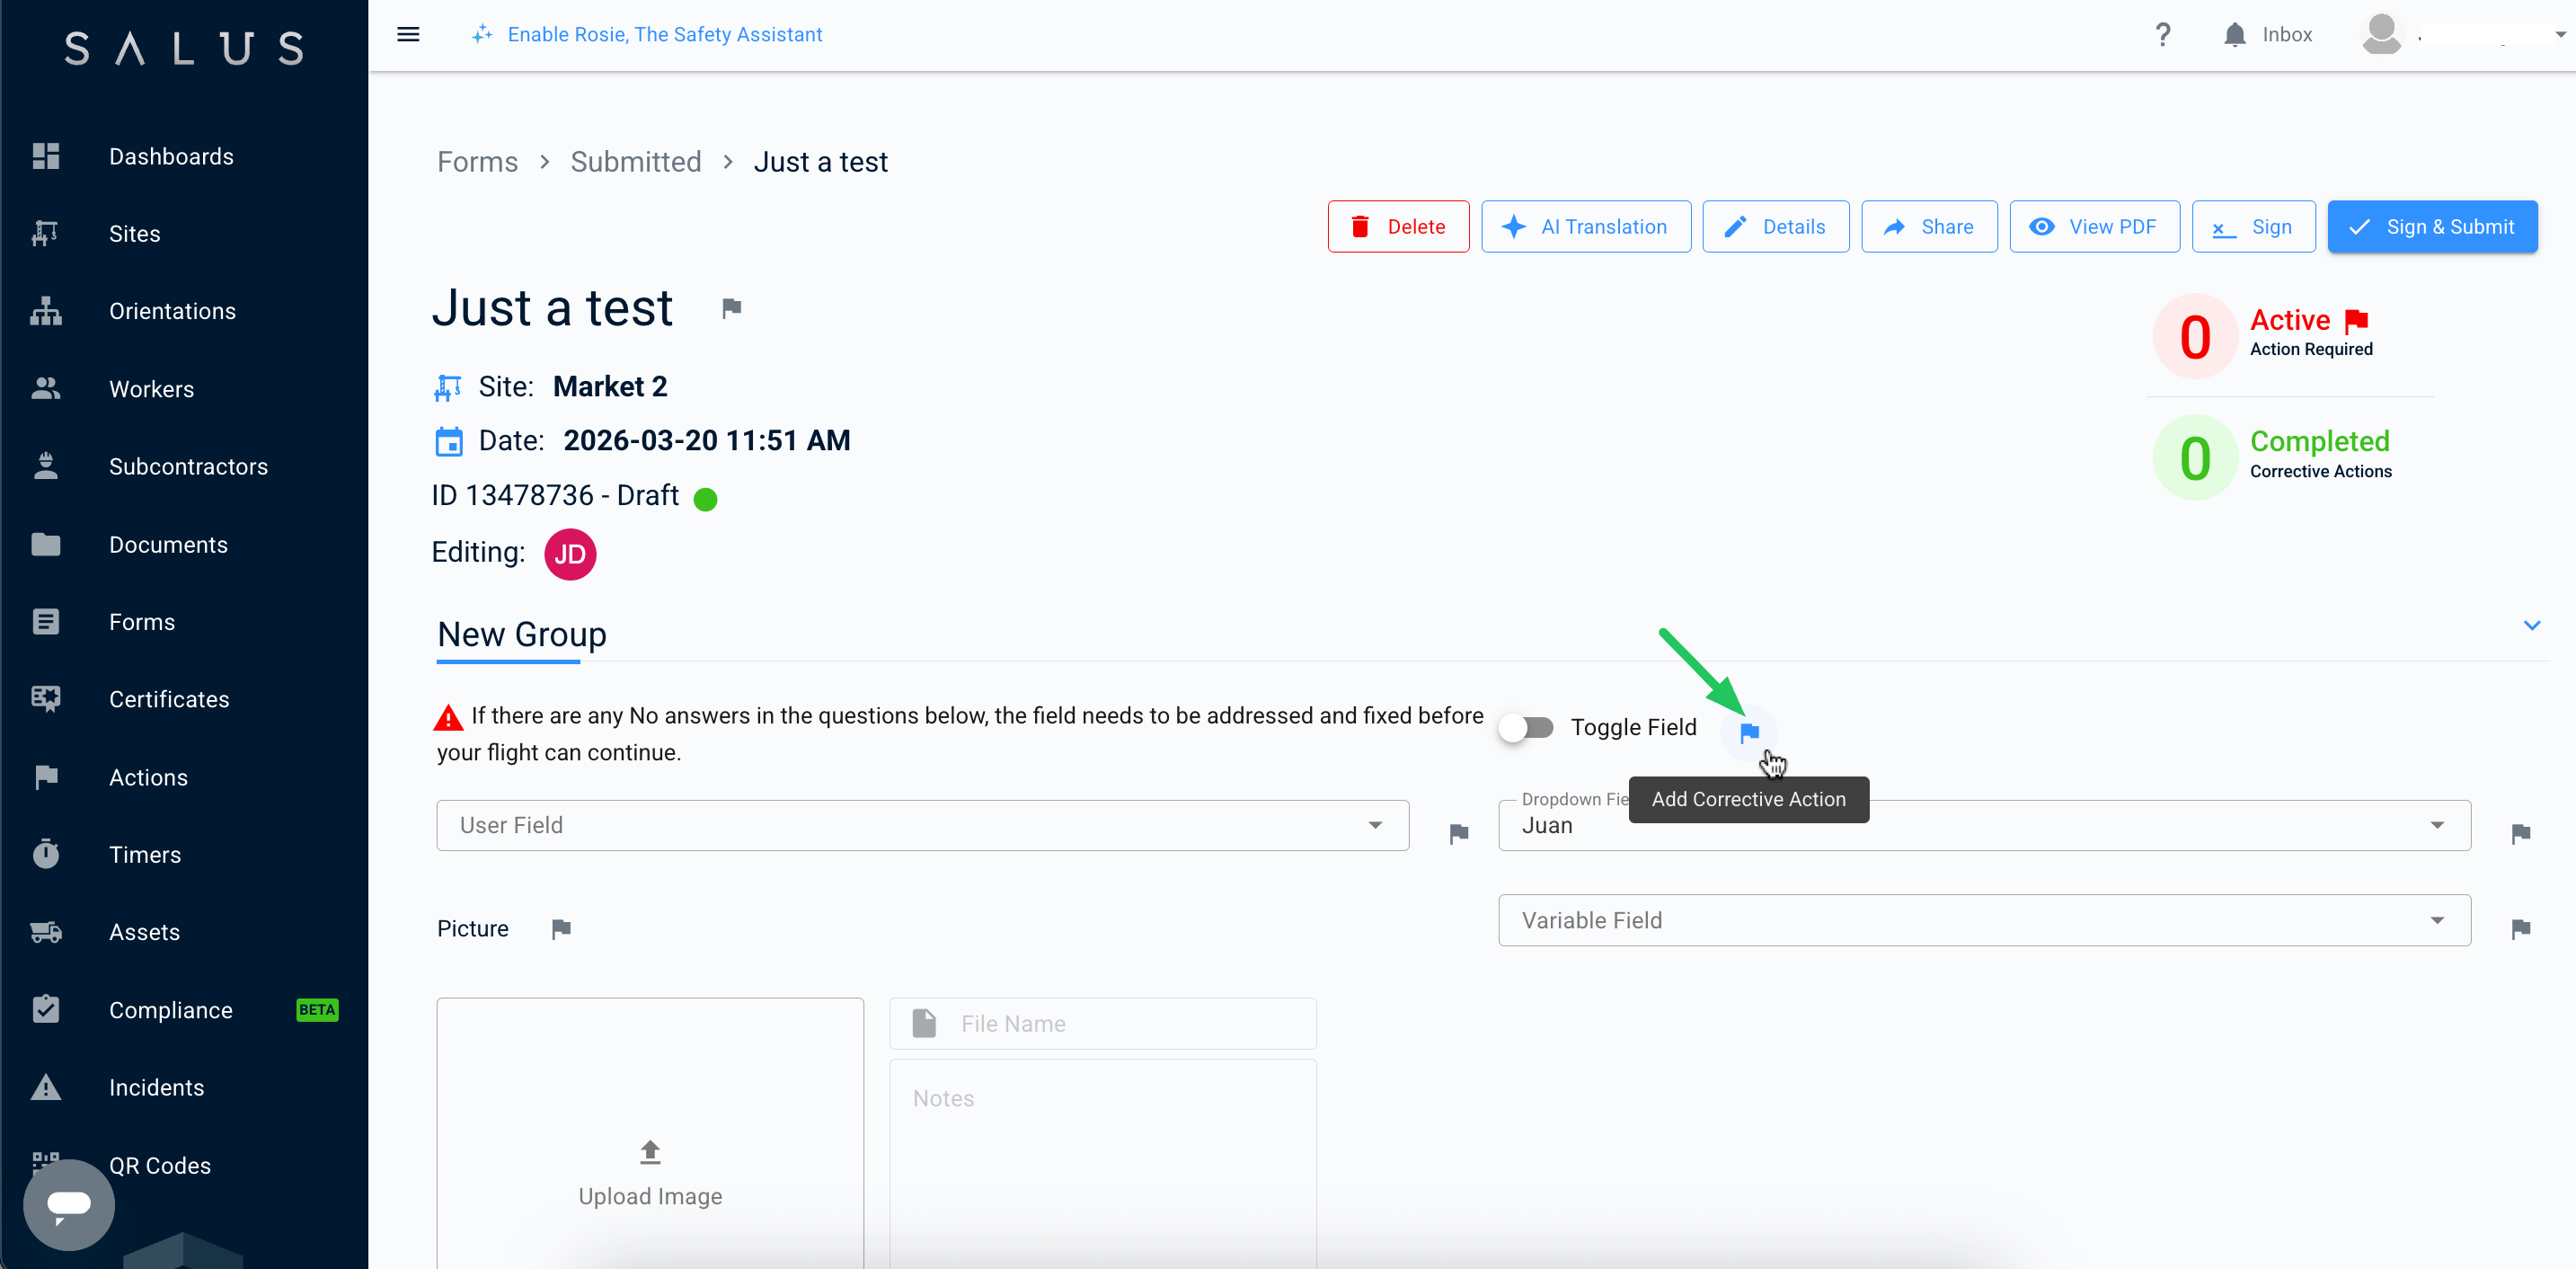Open the hamburger menu icon
The image size is (2576, 1269).
[x=408, y=34]
